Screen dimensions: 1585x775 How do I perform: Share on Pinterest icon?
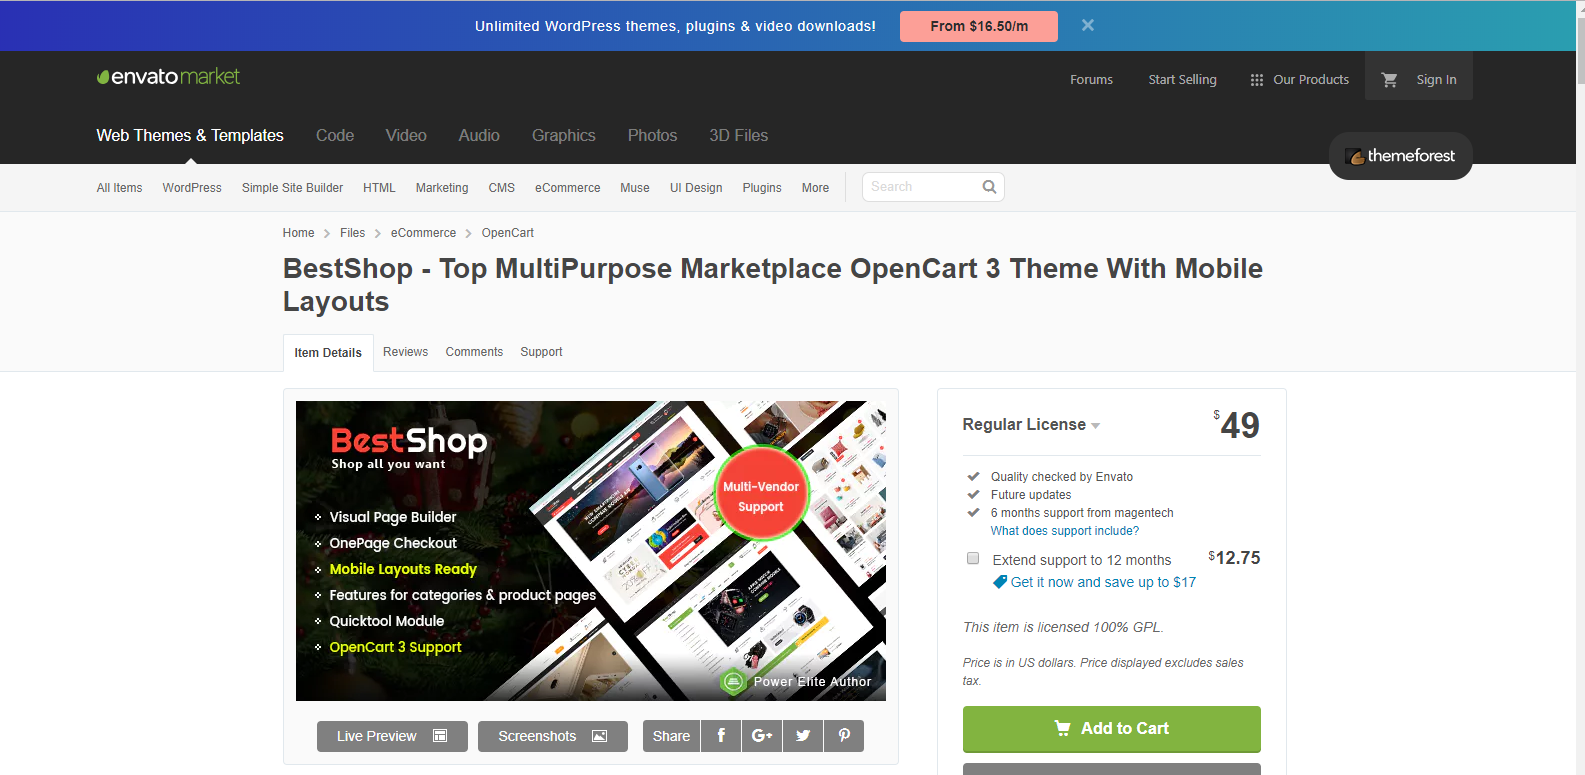(x=844, y=736)
